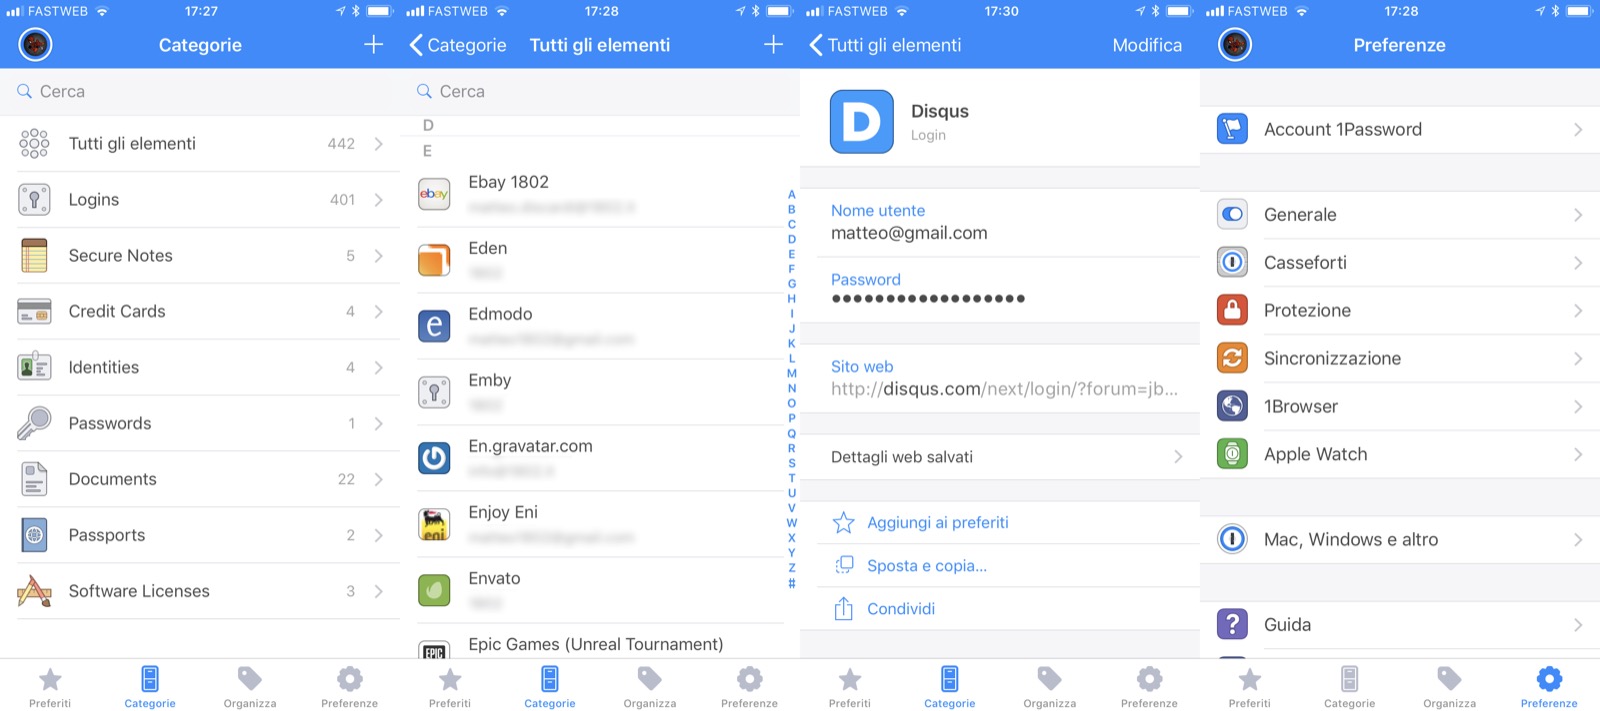Expand the Apple Watch row chevron

click(x=1578, y=455)
